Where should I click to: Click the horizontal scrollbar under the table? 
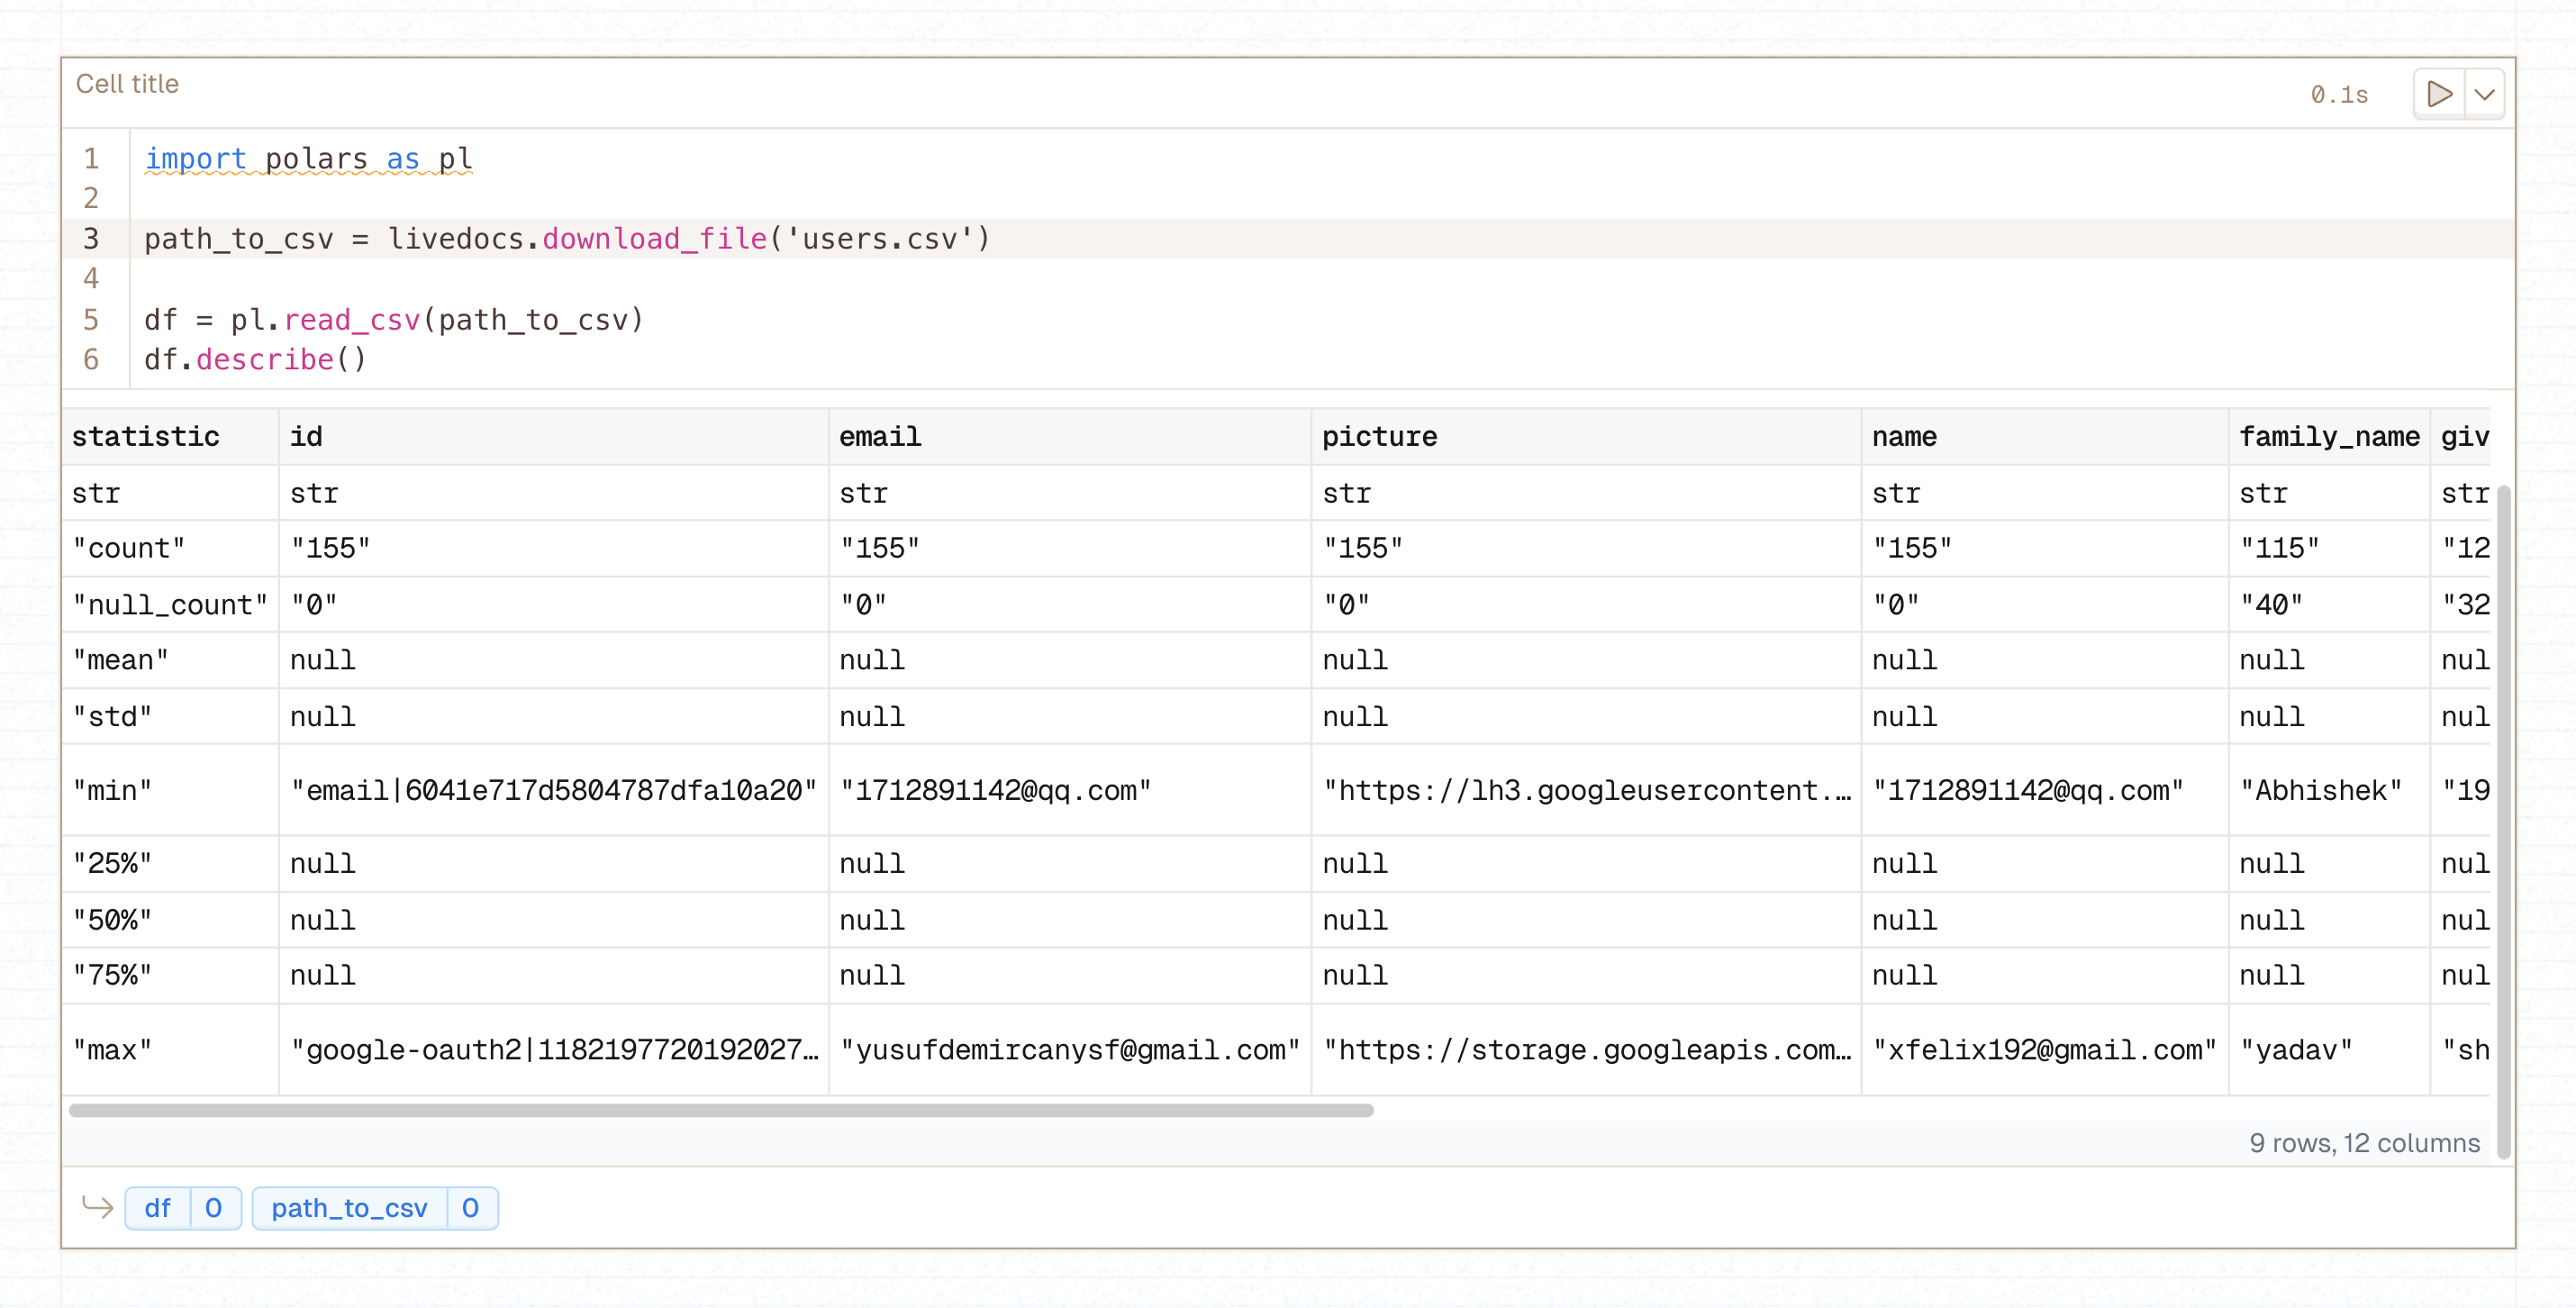(x=721, y=1110)
